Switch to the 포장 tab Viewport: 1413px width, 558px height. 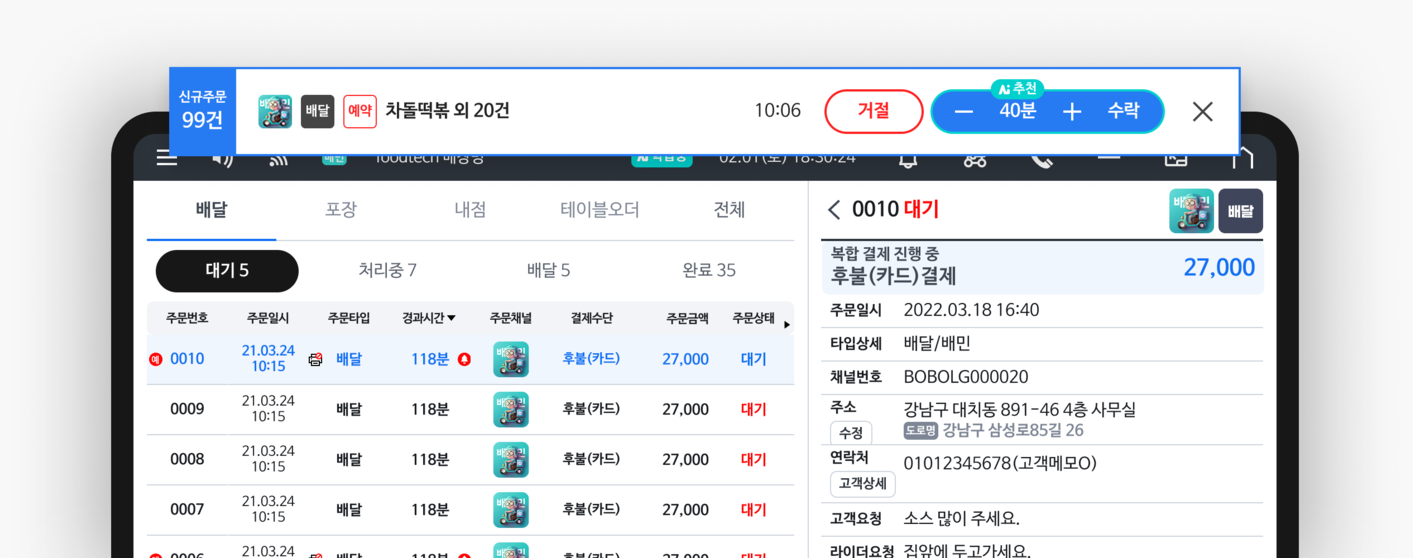coord(341,210)
